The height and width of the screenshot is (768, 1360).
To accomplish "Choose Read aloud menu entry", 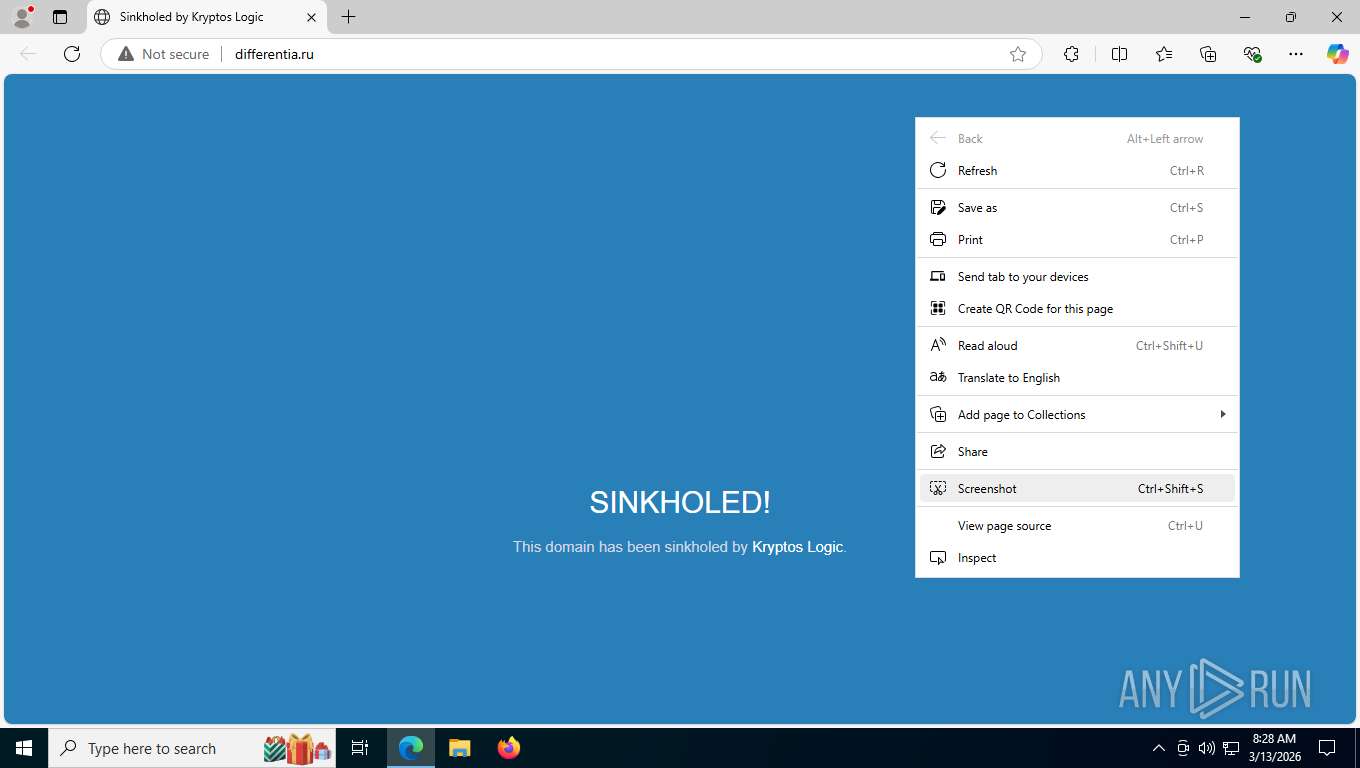I will (1077, 346).
